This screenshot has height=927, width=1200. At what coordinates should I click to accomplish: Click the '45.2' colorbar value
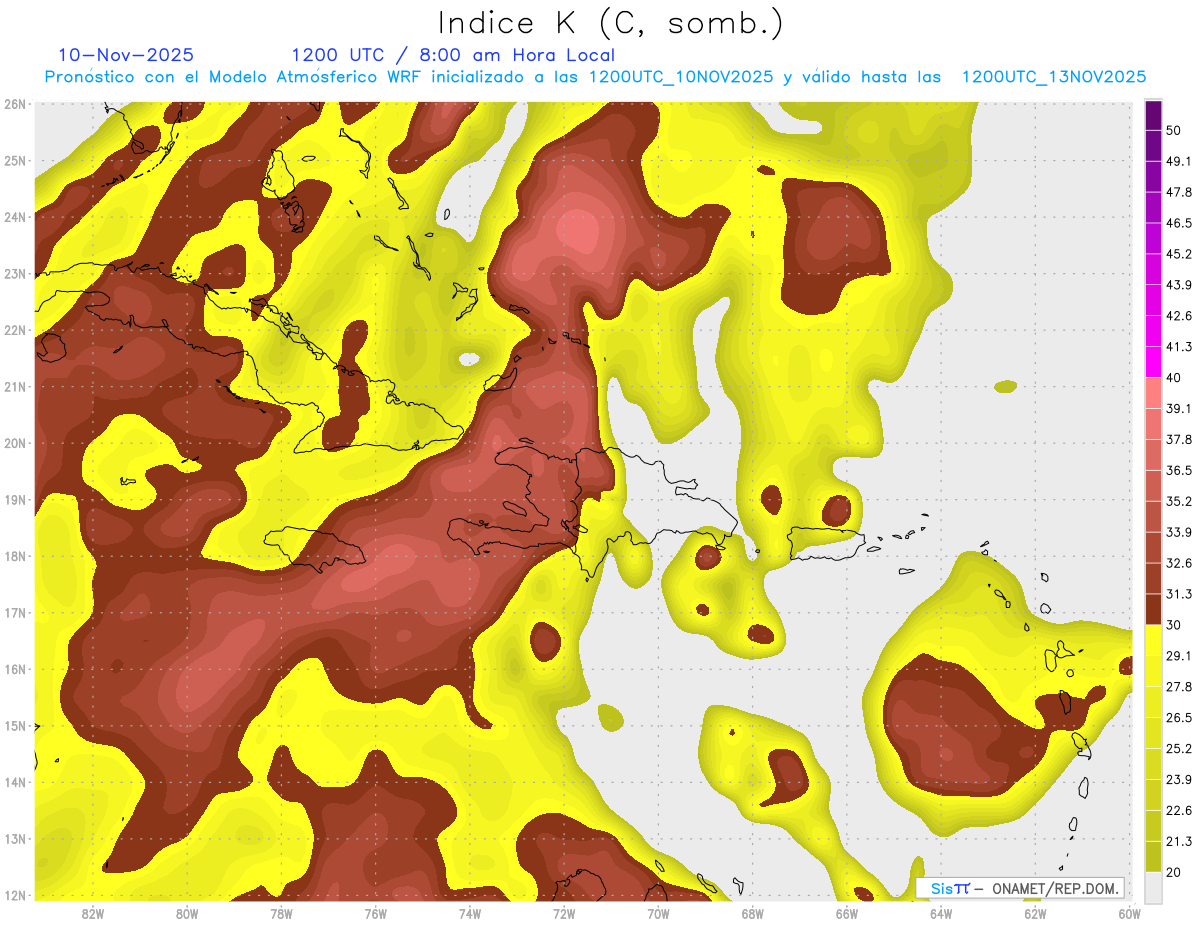pyautogui.click(x=1179, y=254)
